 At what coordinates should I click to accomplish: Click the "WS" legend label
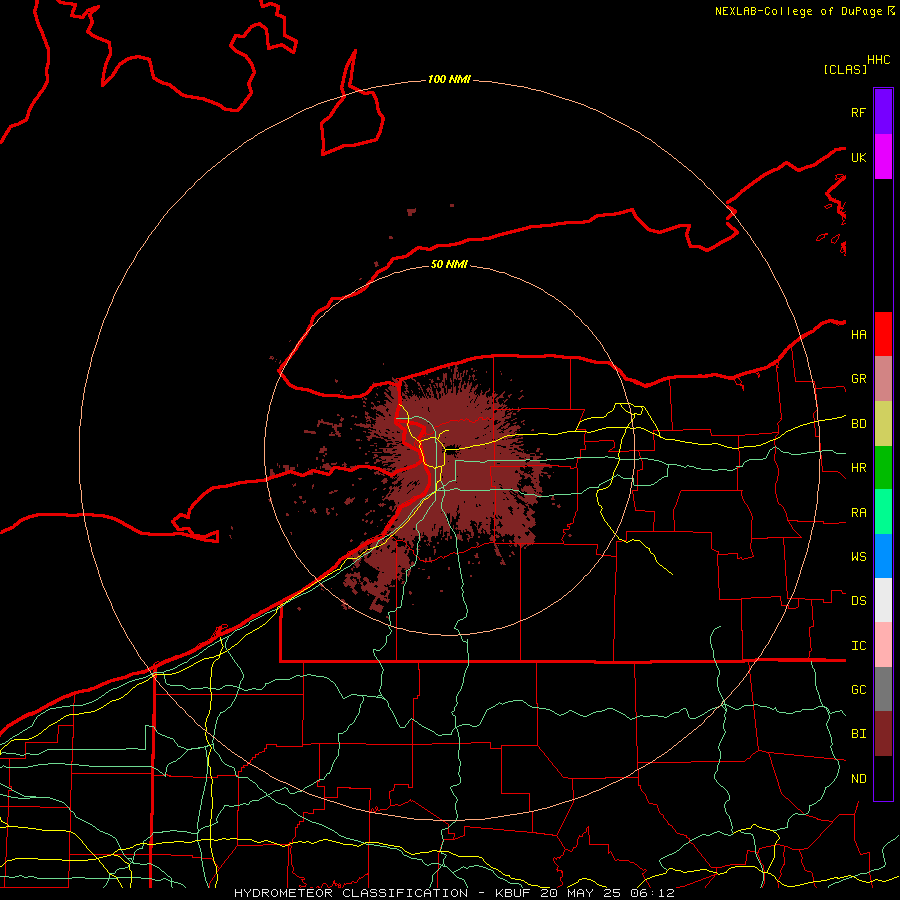858,557
